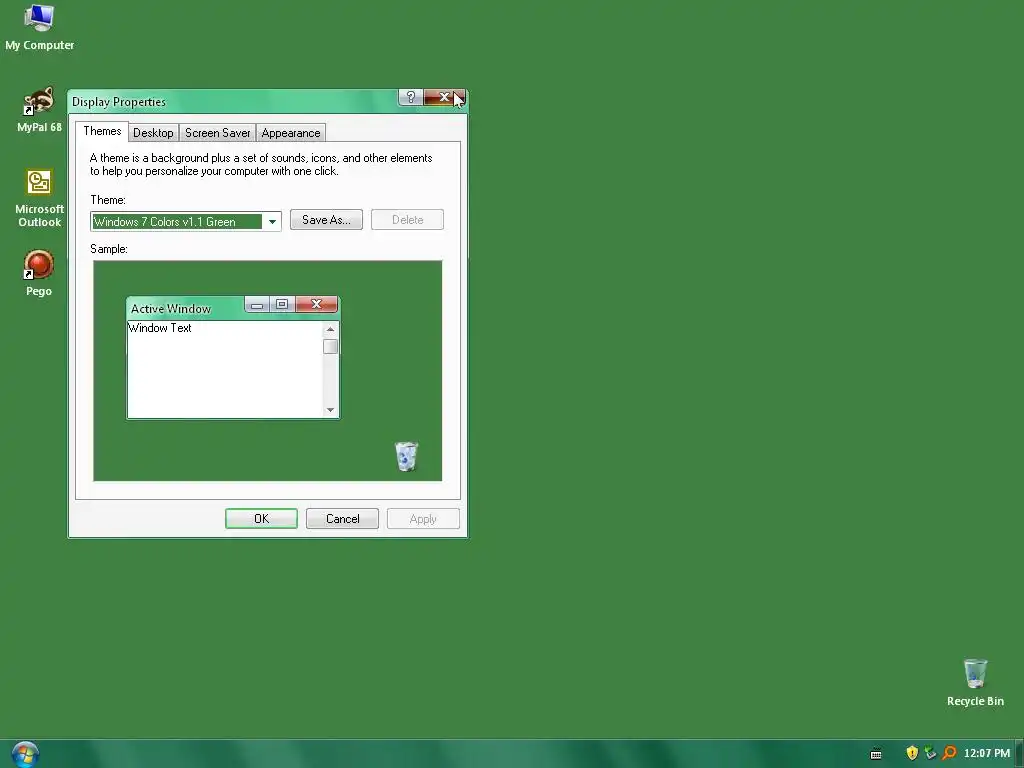Click the Cancel button

(342, 519)
